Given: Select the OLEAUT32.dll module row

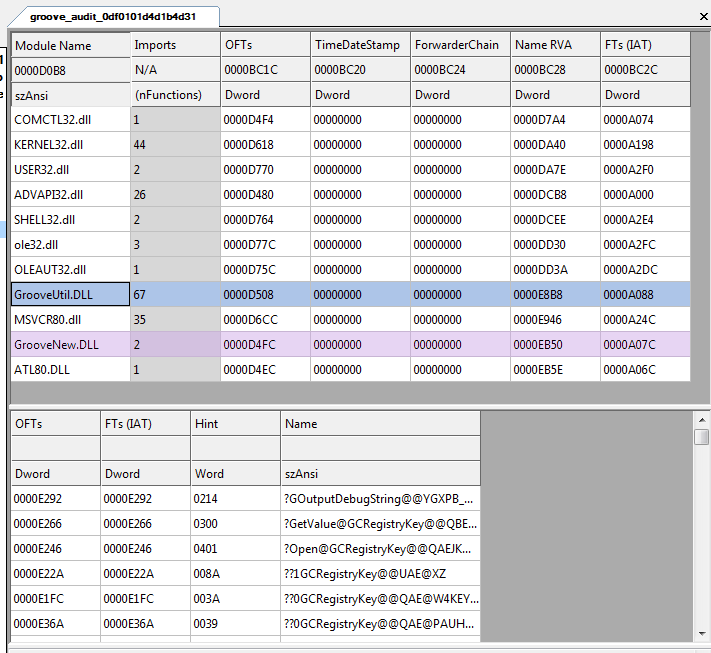Looking at the screenshot, I should (351, 269).
